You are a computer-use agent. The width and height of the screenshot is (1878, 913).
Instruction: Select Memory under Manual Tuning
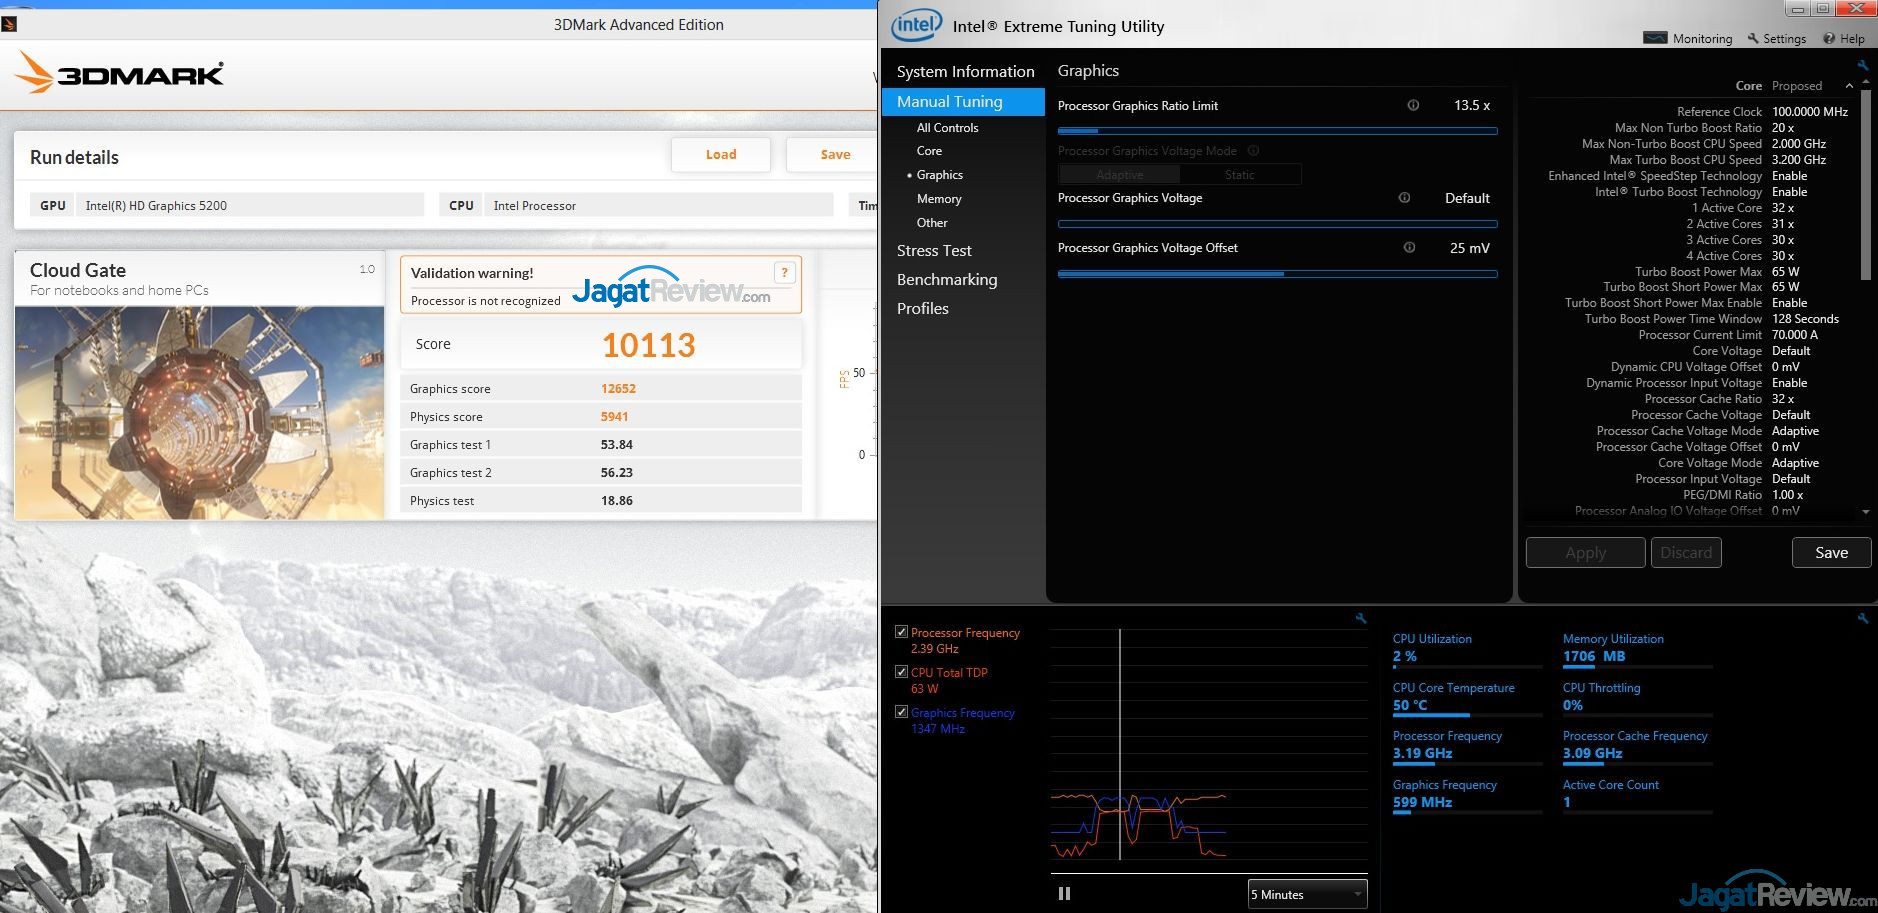(x=939, y=199)
